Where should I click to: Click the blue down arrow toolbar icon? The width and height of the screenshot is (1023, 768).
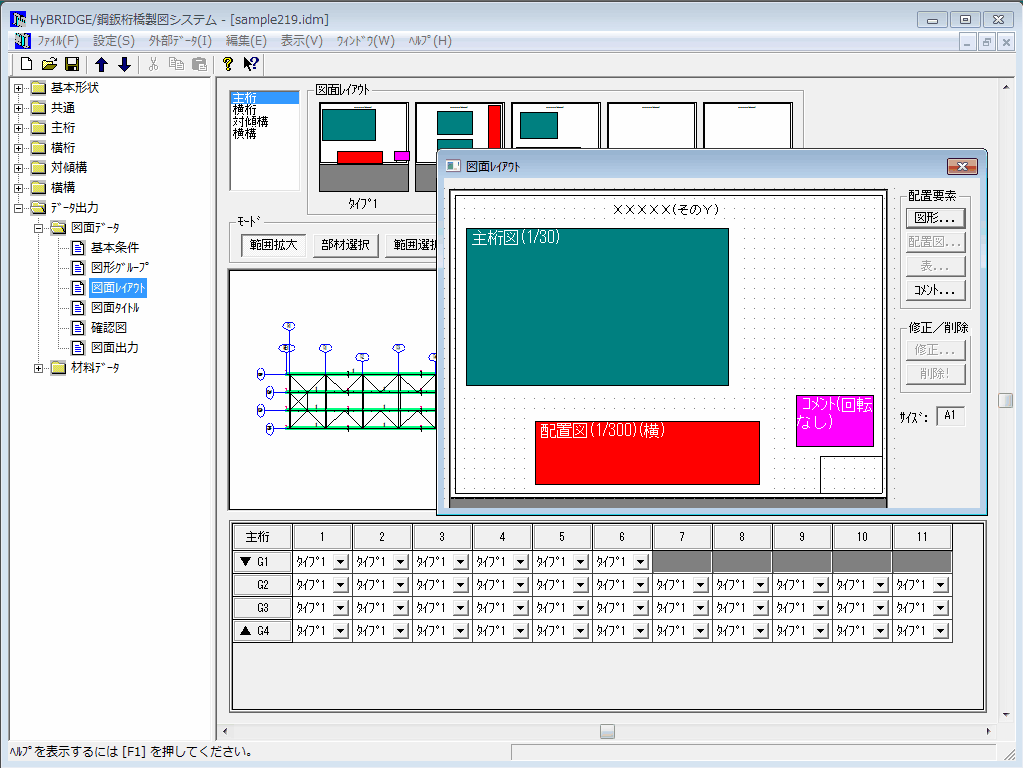[x=124, y=64]
